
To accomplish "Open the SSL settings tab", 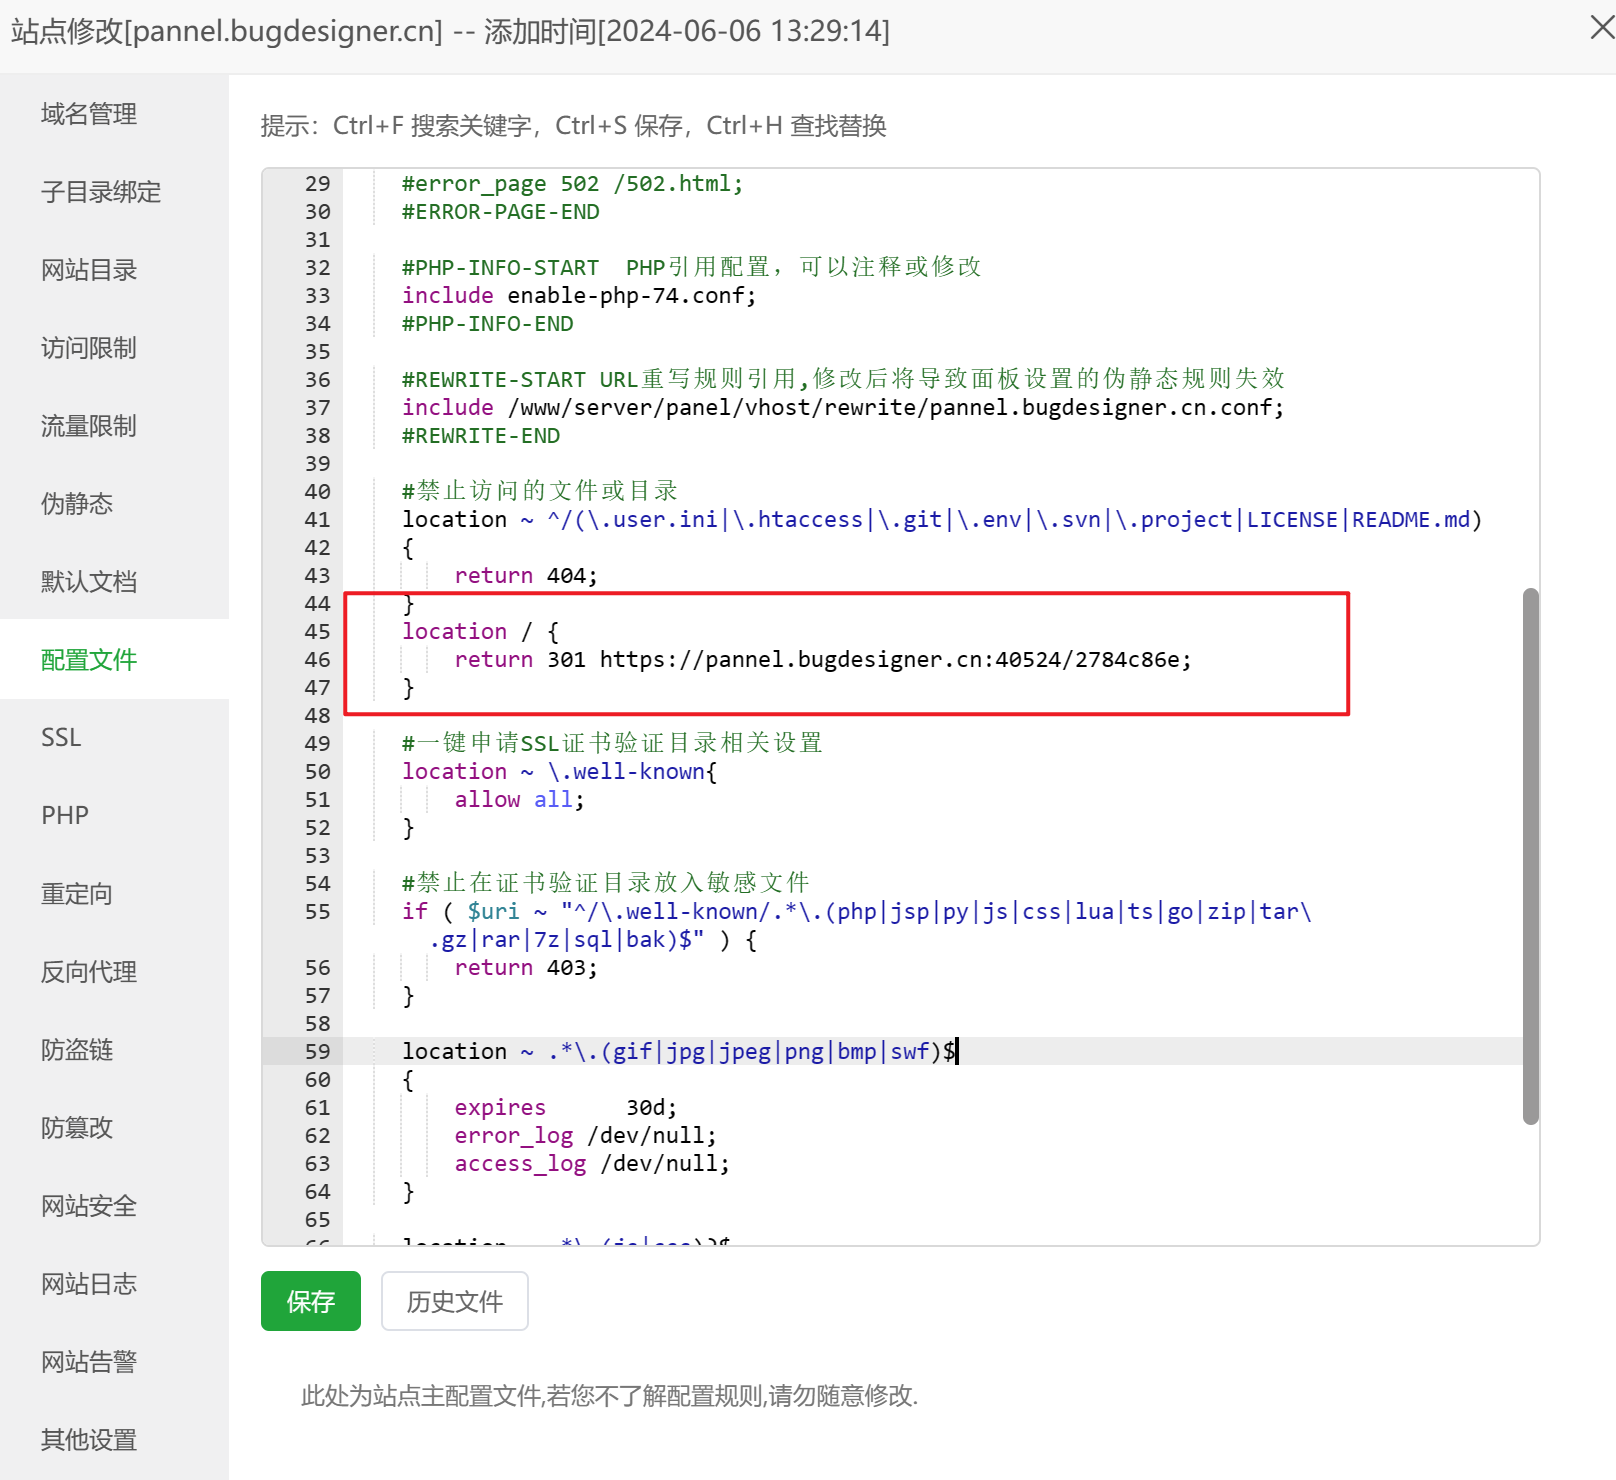I will (x=61, y=738).
